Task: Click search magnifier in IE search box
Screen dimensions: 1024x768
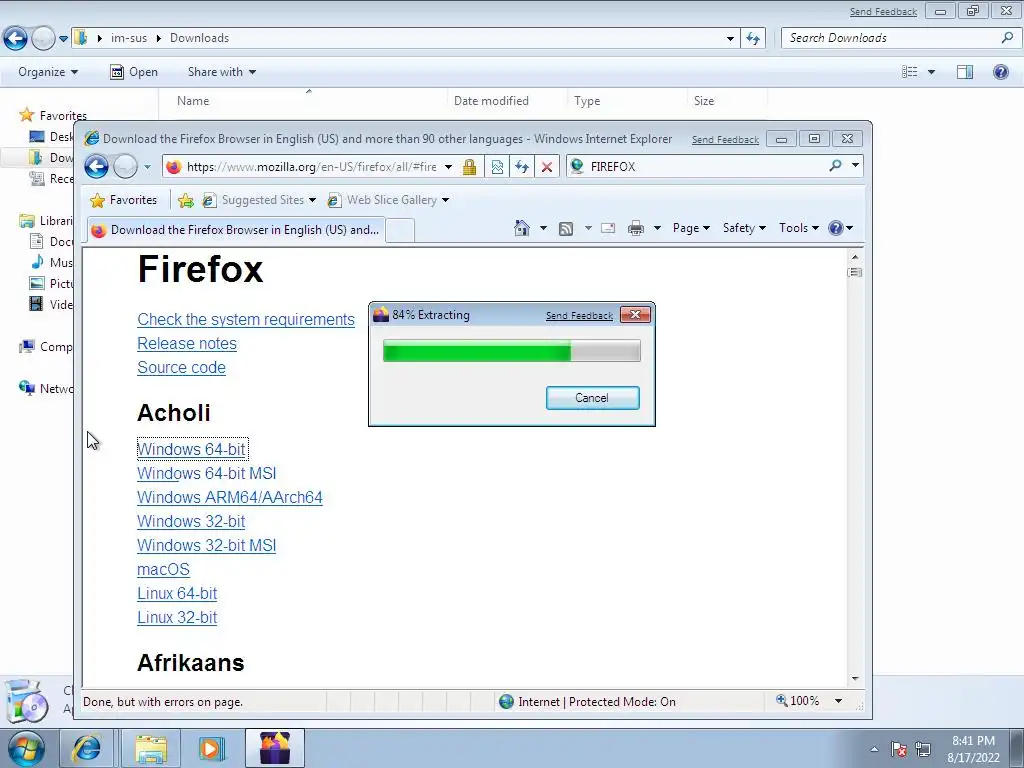Action: pyautogui.click(x=835, y=166)
